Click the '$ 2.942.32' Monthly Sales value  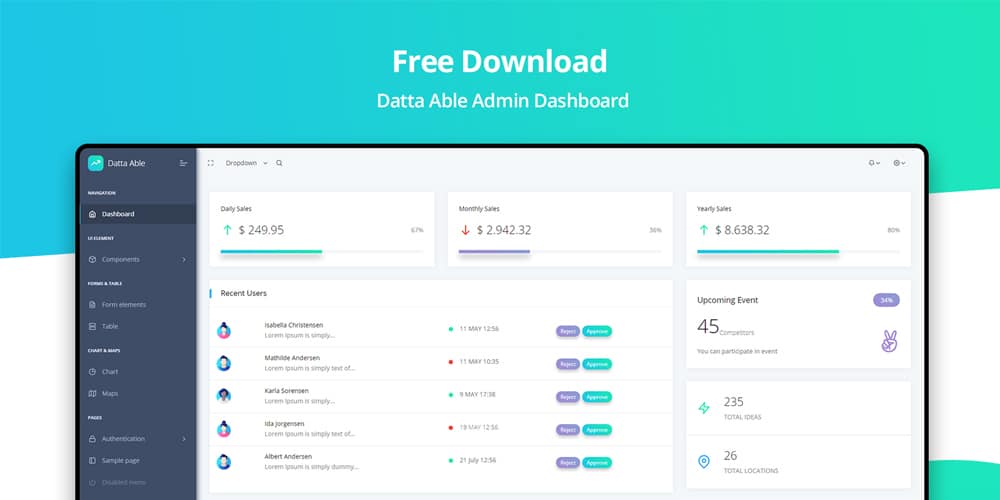pyautogui.click(x=504, y=230)
